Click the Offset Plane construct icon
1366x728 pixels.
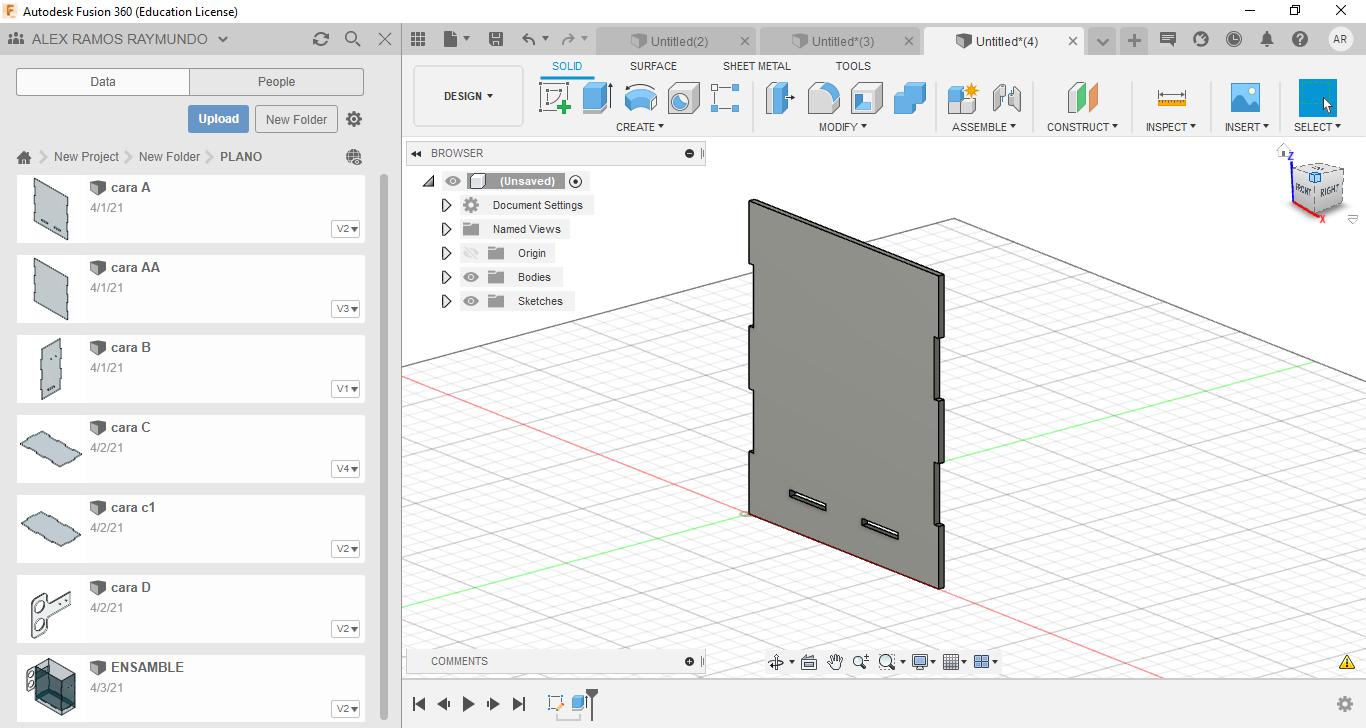point(1082,98)
